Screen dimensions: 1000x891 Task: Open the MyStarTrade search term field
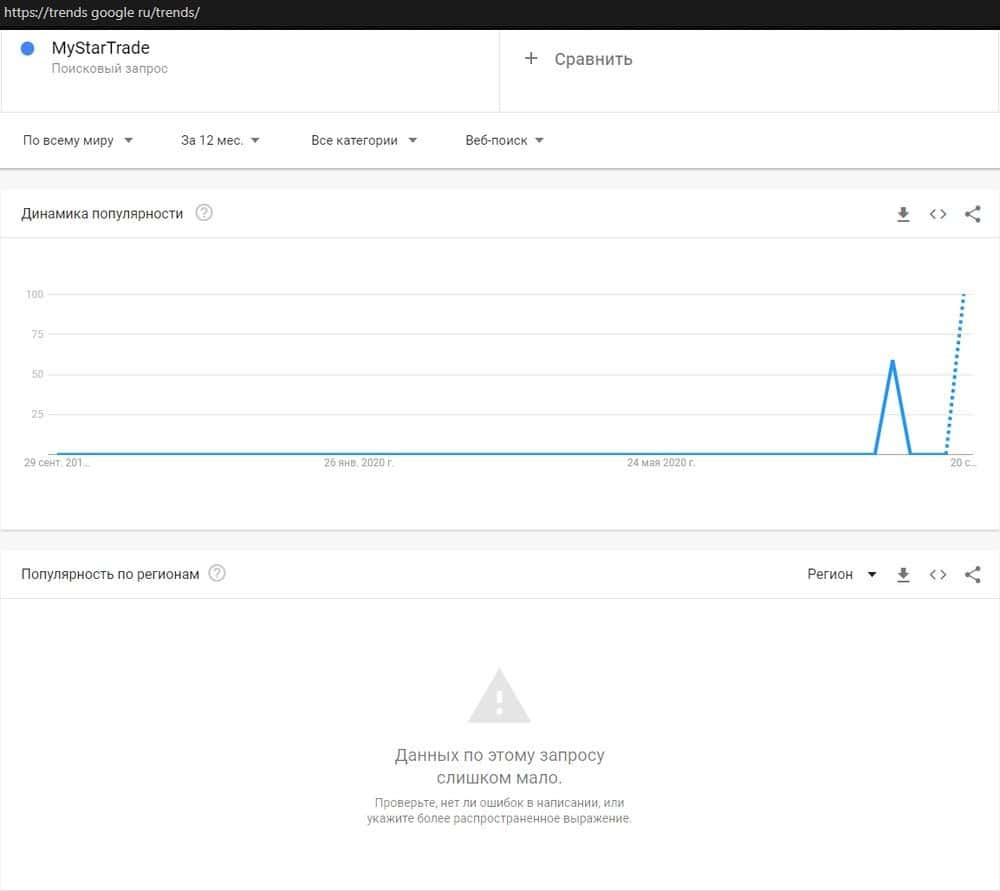(250, 71)
